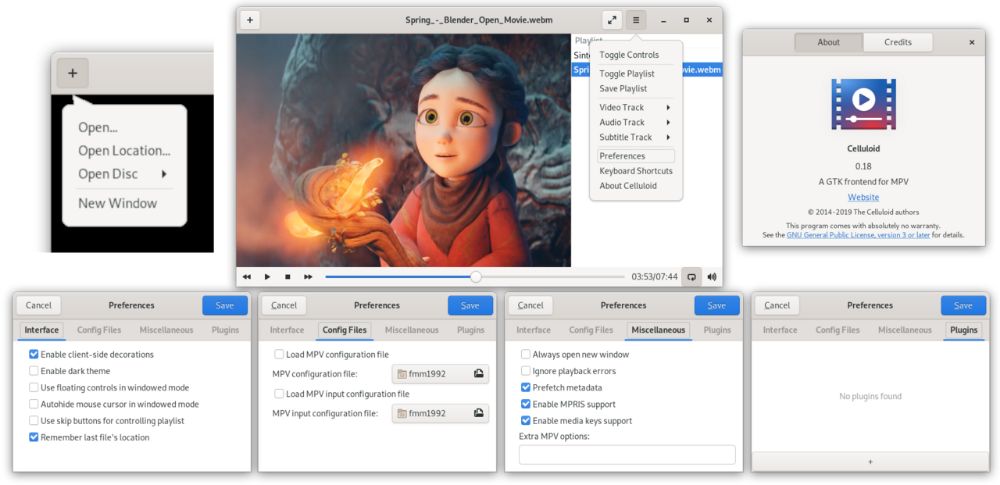Screen dimensions: 1000x485
Task: Open Interface tab in the Plugins preferences window
Action: click(x=780, y=330)
